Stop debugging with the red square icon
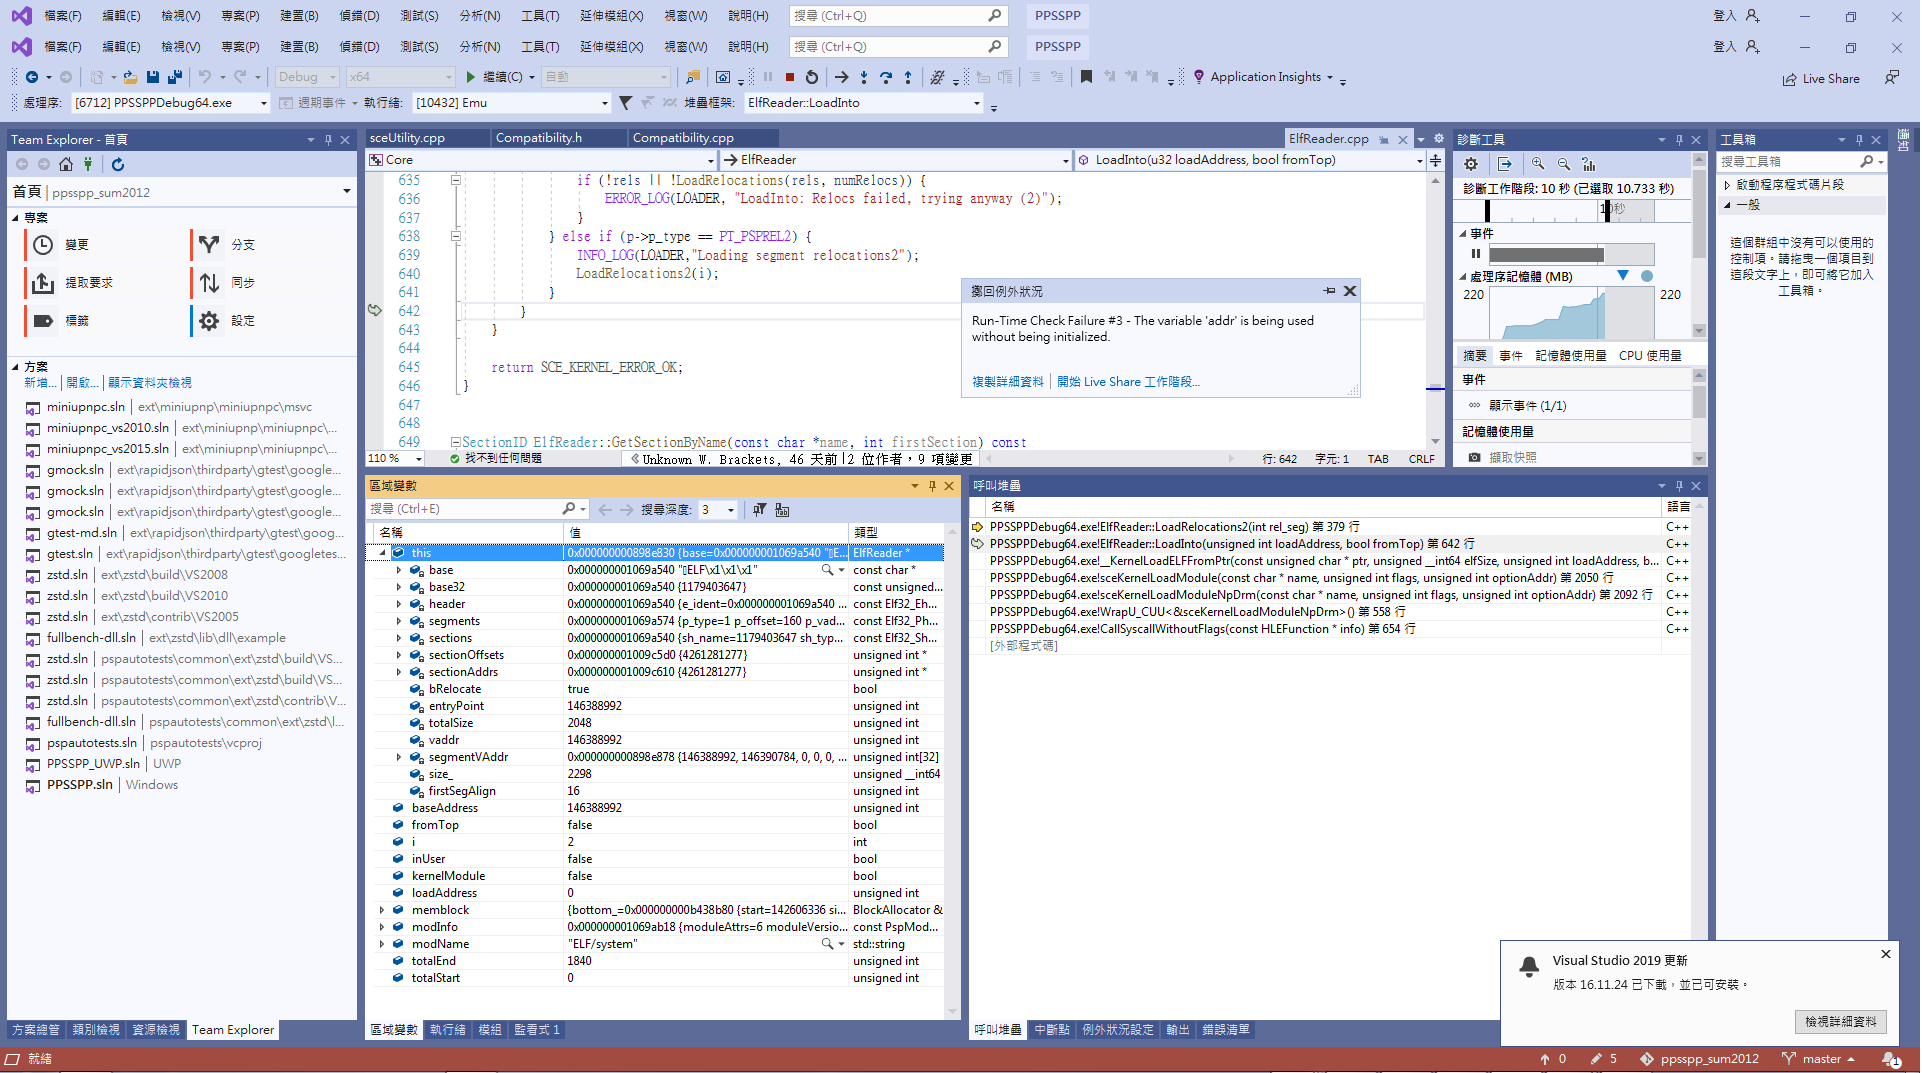The image size is (1922, 1073). [x=790, y=77]
